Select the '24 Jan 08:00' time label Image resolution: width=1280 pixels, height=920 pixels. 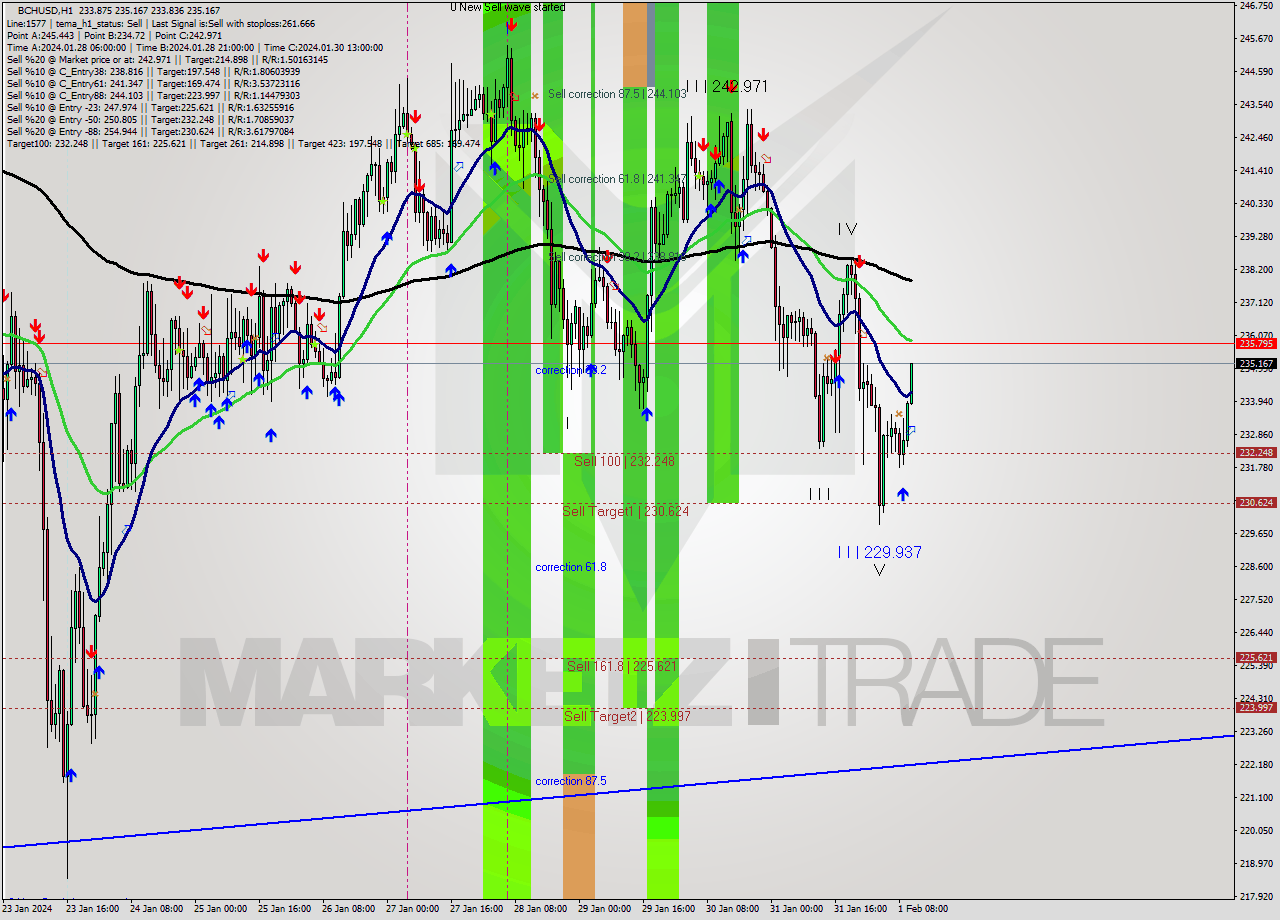pyautogui.click(x=158, y=909)
